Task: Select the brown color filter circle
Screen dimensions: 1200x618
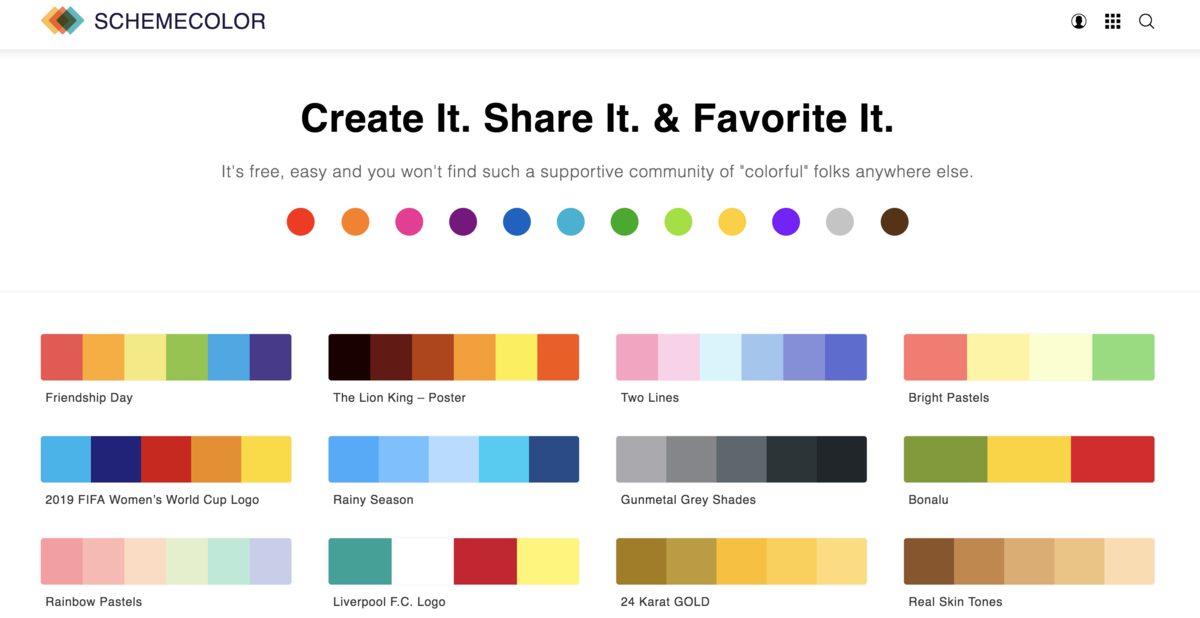Action: pyautogui.click(x=894, y=222)
